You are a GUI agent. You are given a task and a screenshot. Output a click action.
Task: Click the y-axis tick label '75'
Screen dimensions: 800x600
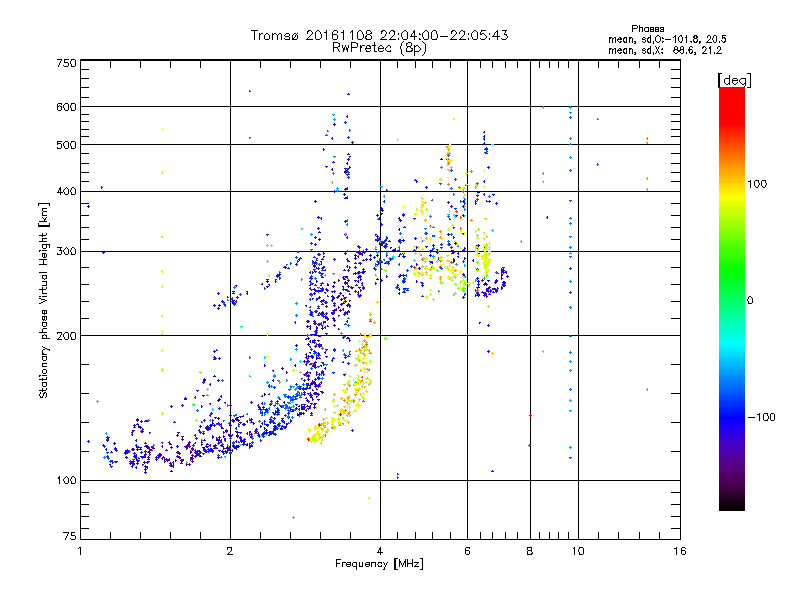pos(70,536)
